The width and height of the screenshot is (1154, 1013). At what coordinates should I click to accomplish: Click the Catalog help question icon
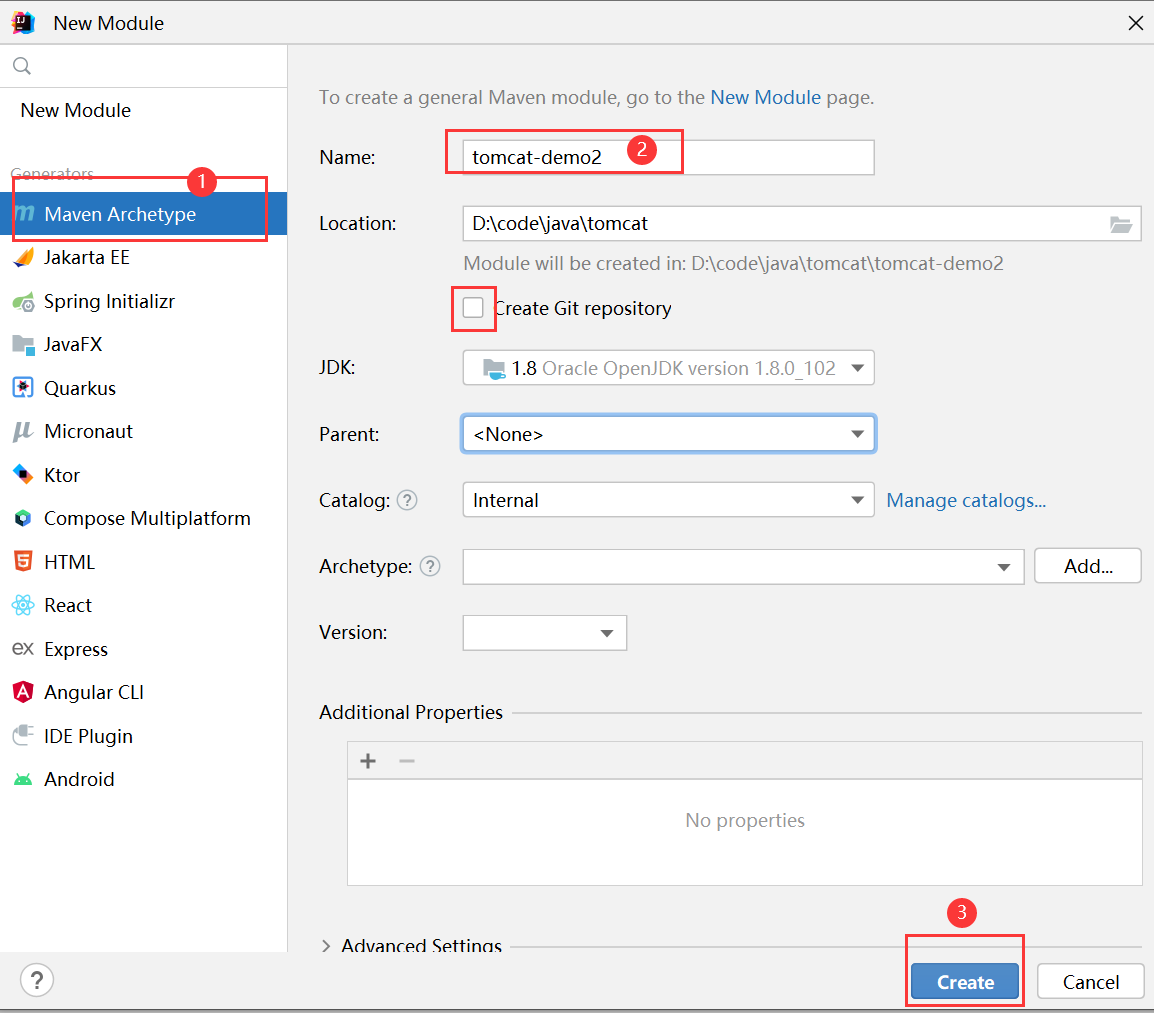point(407,501)
